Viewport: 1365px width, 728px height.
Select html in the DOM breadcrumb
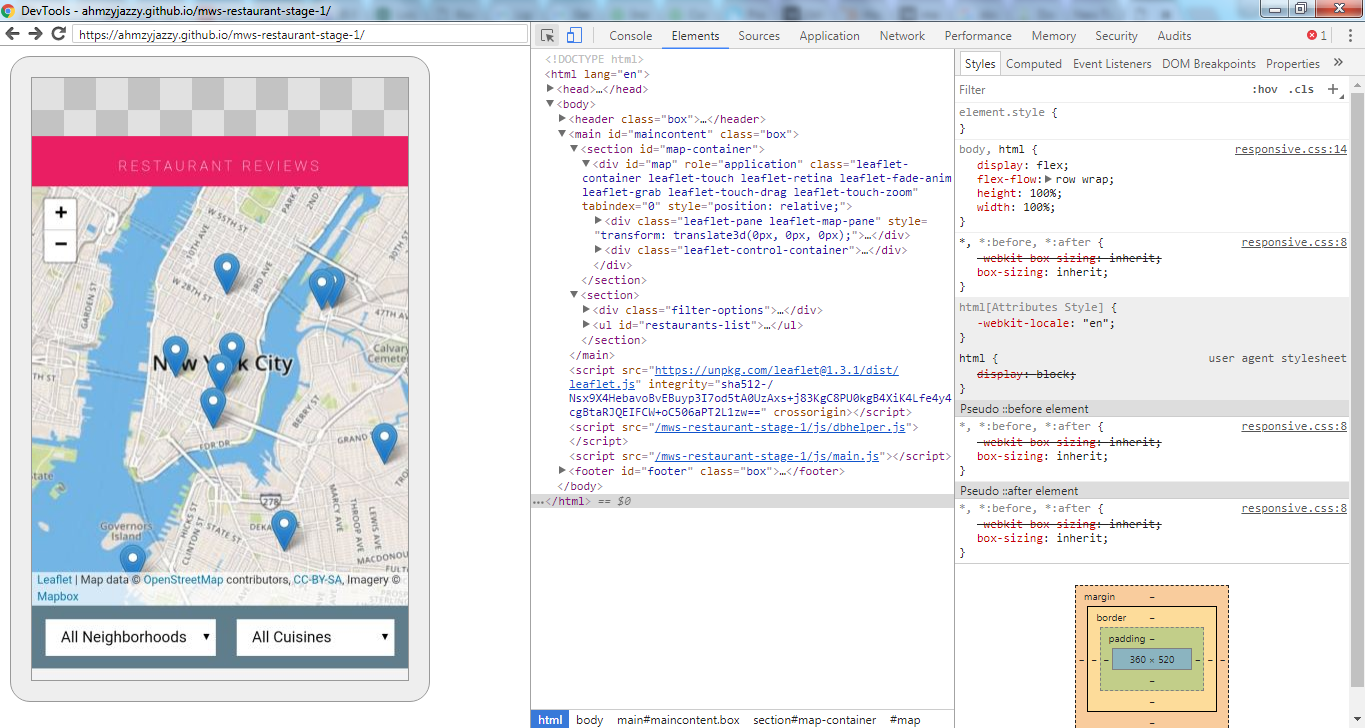pyautogui.click(x=550, y=719)
